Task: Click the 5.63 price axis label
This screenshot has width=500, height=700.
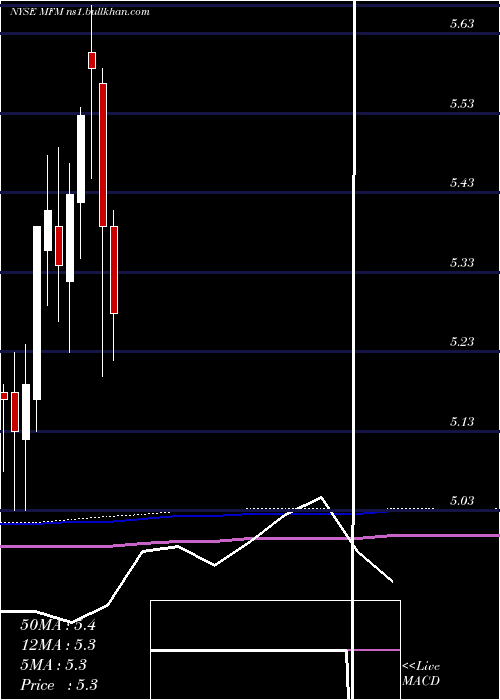Action: (462, 24)
